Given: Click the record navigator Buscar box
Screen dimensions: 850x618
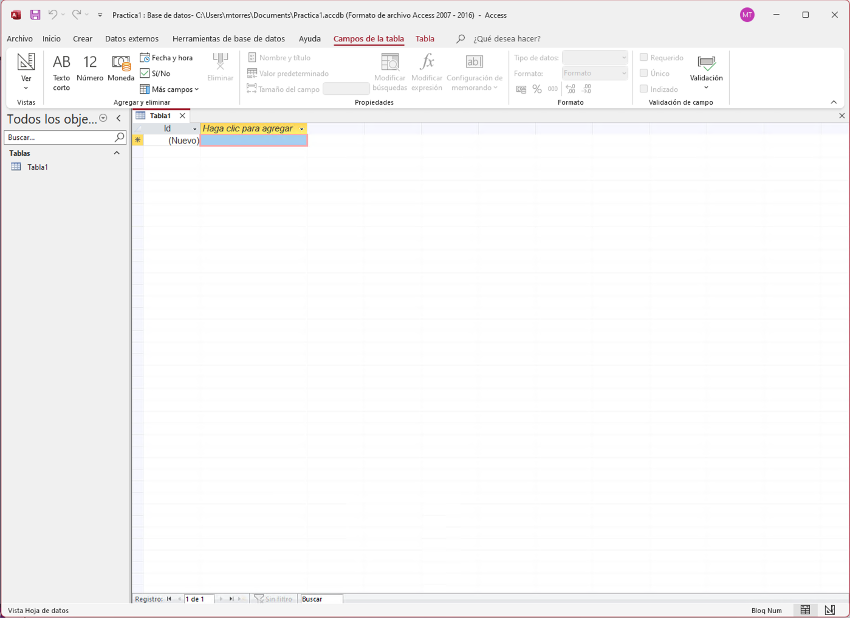Looking at the screenshot, I should pos(320,599).
